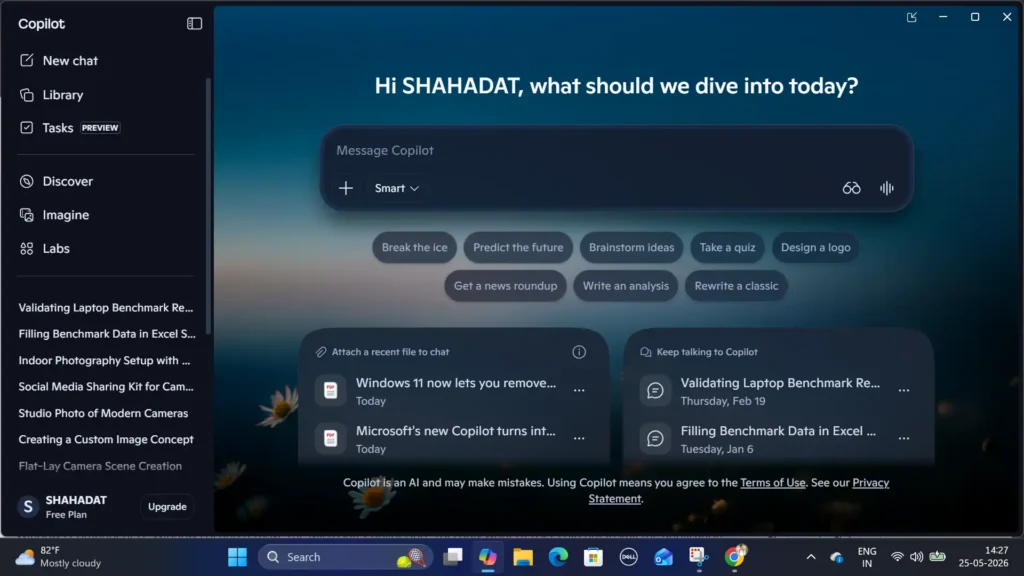Start voice chat with waveform icon
1024x576 pixels.
886,188
